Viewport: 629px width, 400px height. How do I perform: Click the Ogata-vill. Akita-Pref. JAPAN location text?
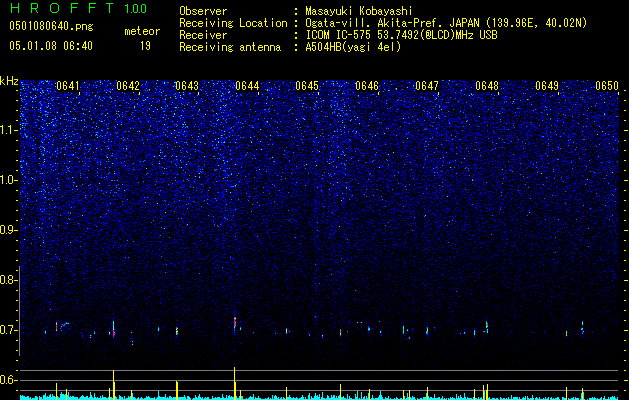[x=446, y=23]
